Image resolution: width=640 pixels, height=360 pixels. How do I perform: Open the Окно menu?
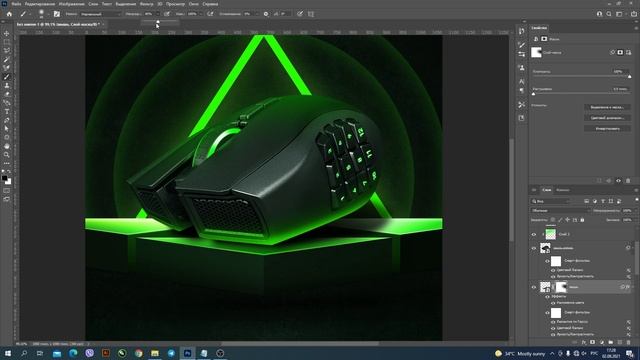[x=193, y=4]
